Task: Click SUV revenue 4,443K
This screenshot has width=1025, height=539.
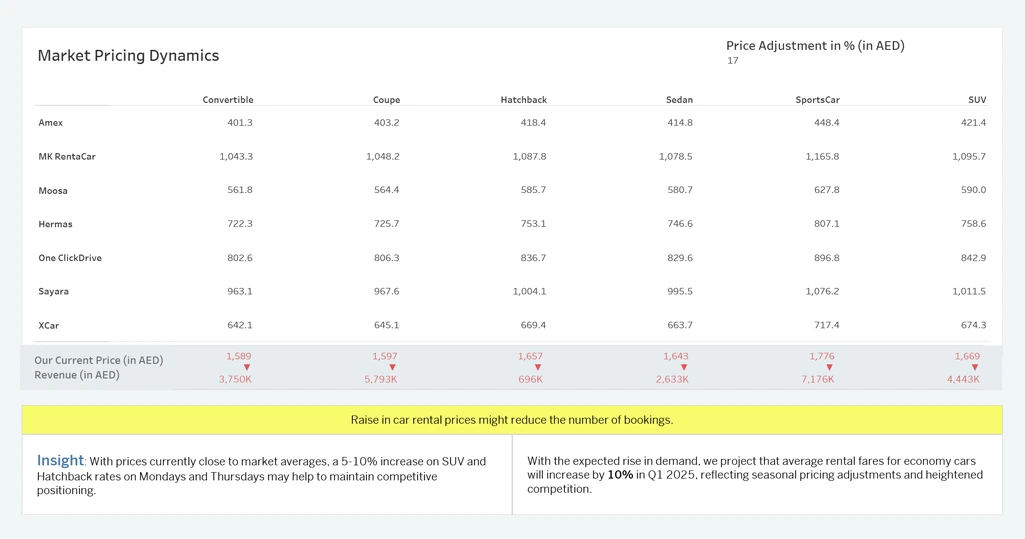Action: (963, 379)
